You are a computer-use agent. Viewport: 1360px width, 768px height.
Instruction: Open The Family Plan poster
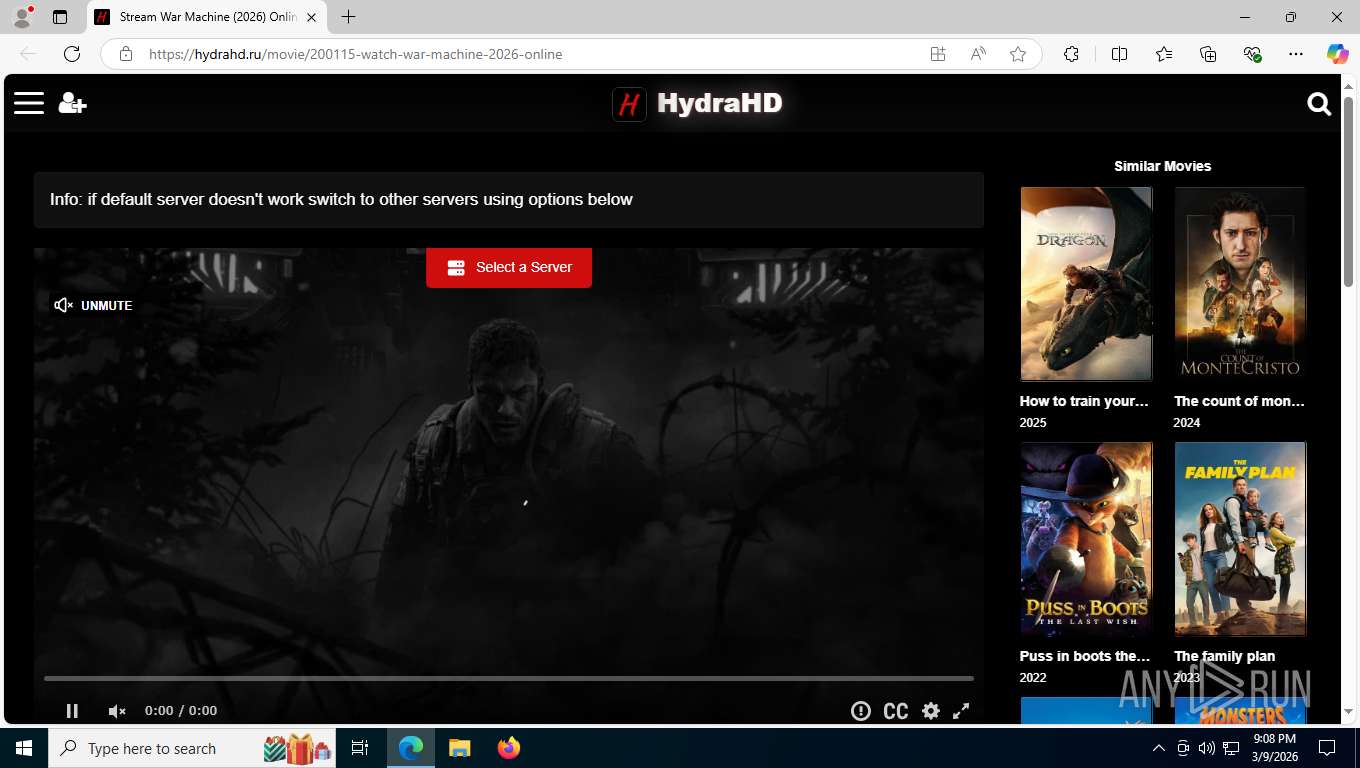1240,539
